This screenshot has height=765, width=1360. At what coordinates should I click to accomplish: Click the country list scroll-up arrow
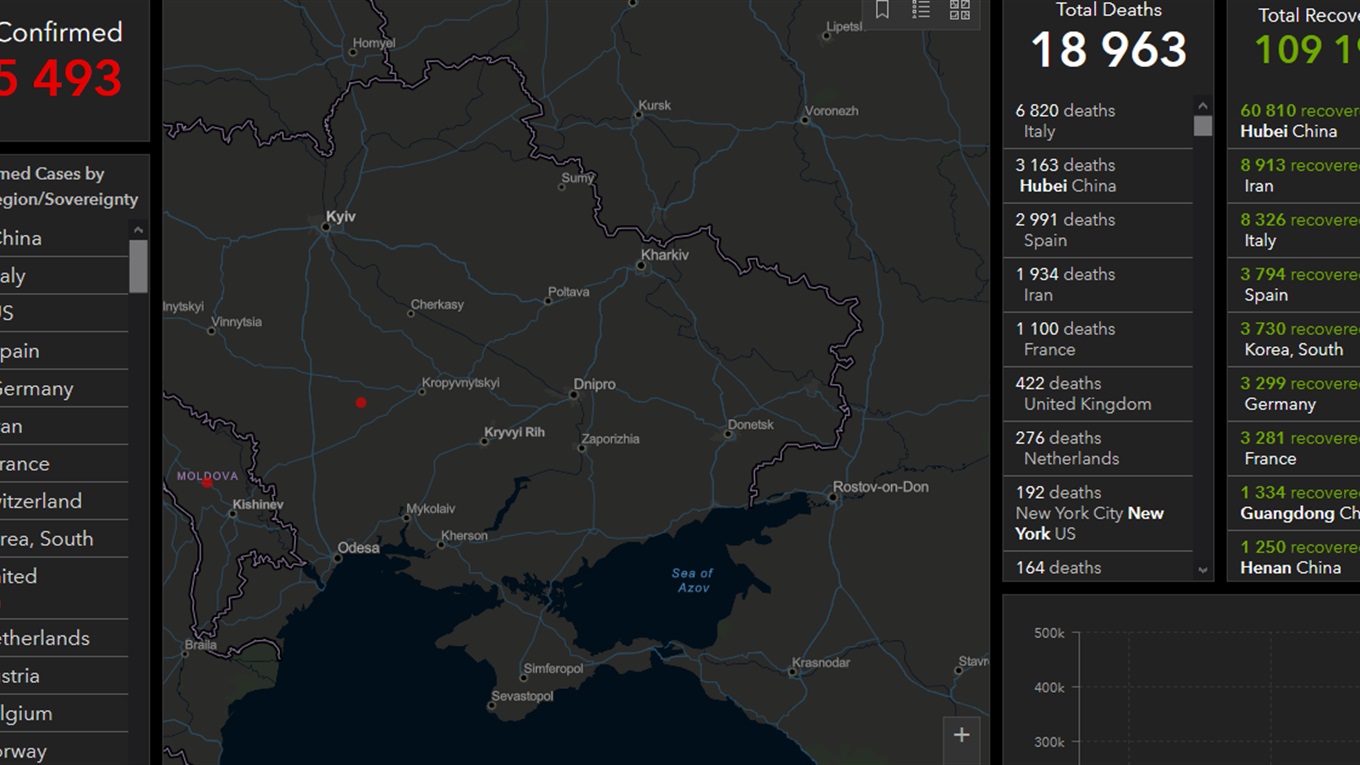[138, 230]
